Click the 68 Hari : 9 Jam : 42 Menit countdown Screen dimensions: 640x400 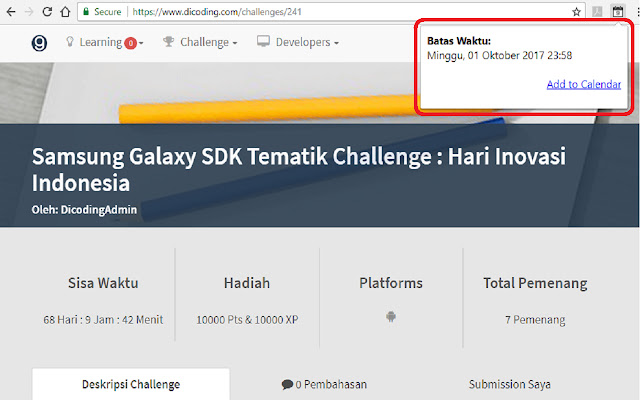point(103,320)
